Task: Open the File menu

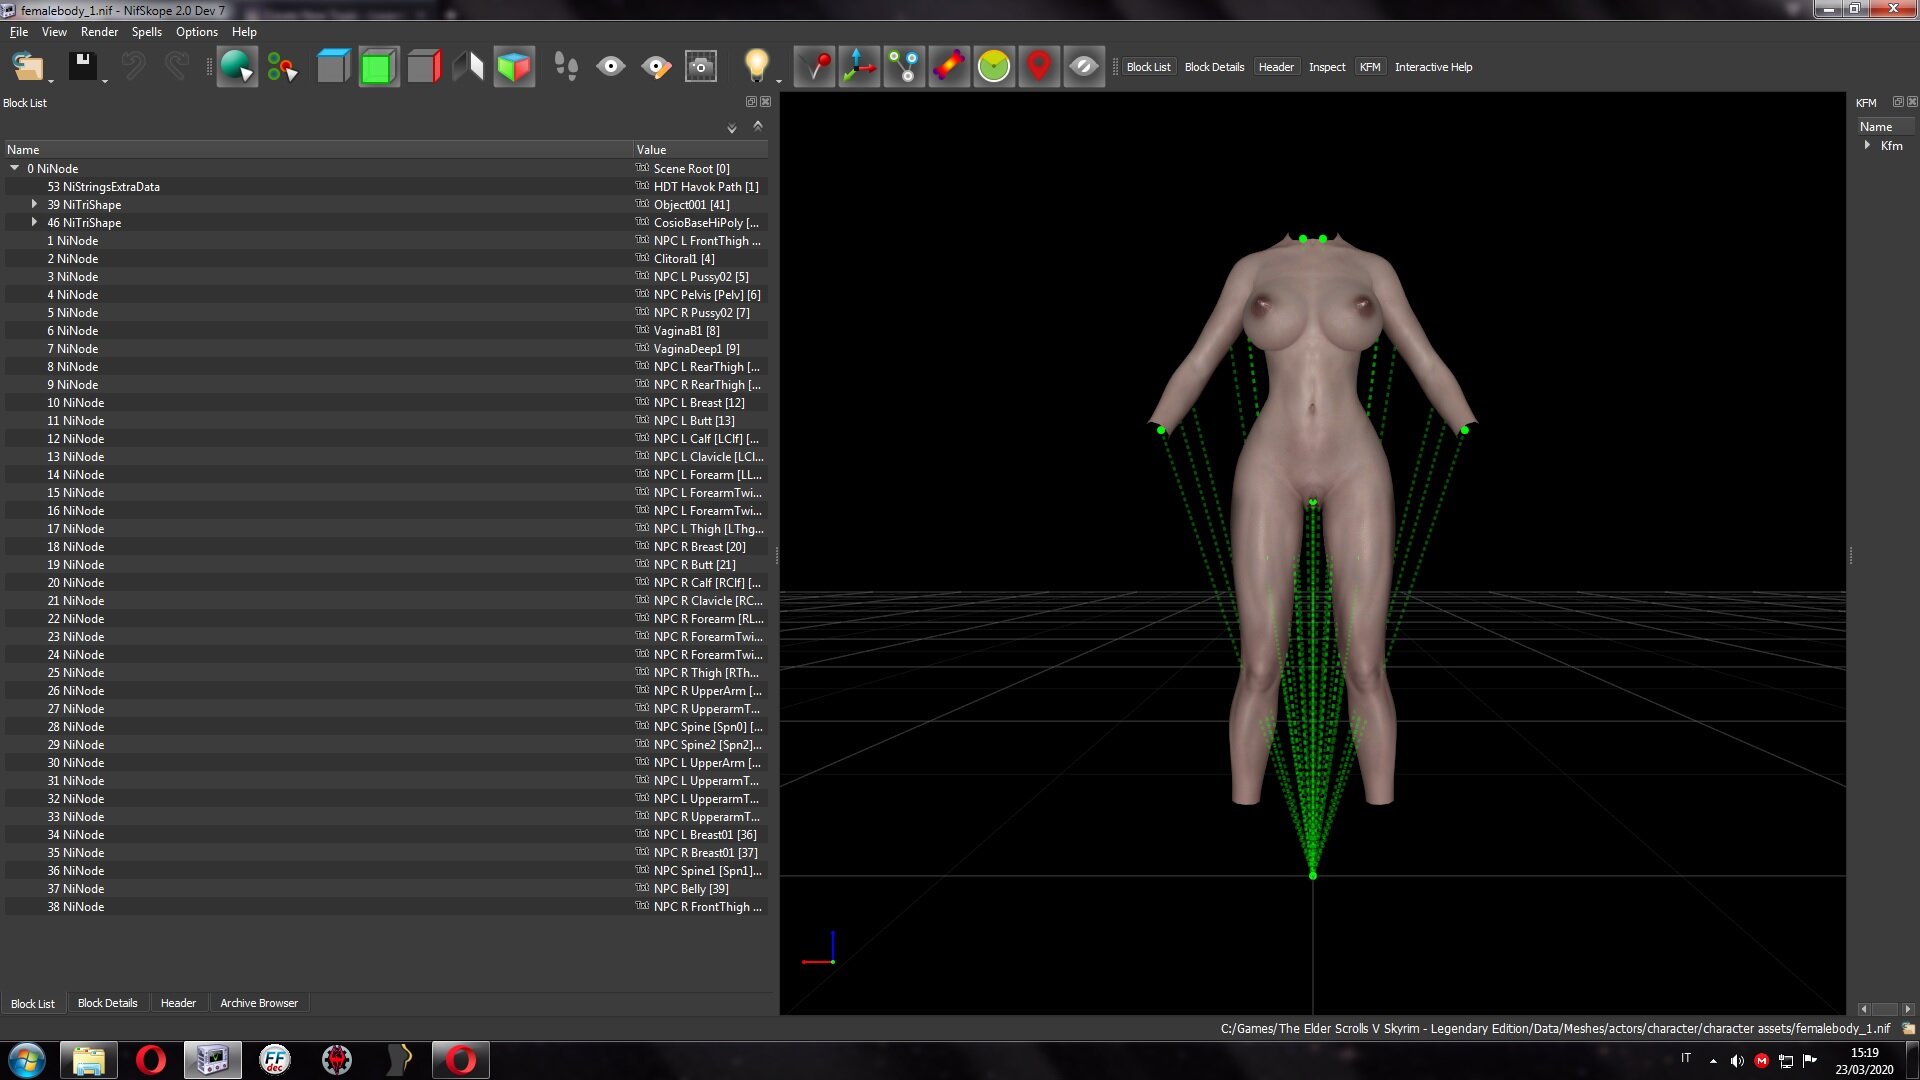Action: (19, 32)
